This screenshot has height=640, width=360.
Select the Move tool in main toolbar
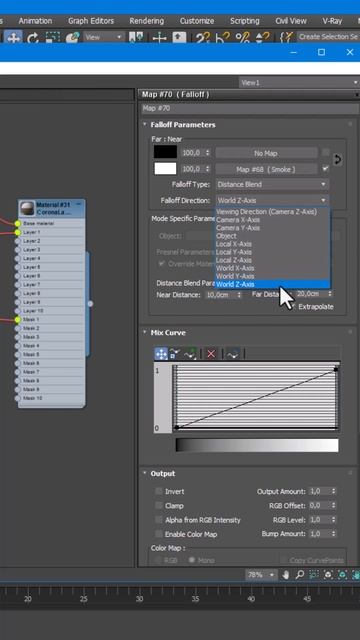(13, 38)
